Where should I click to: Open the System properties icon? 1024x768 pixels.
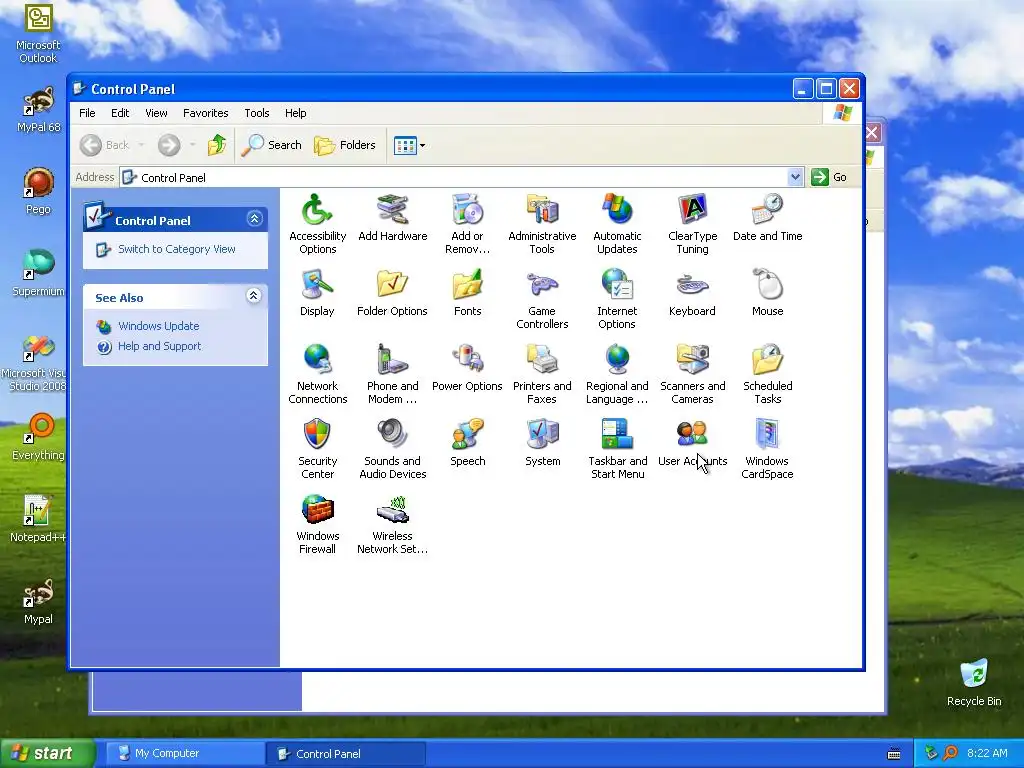coord(542,443)
